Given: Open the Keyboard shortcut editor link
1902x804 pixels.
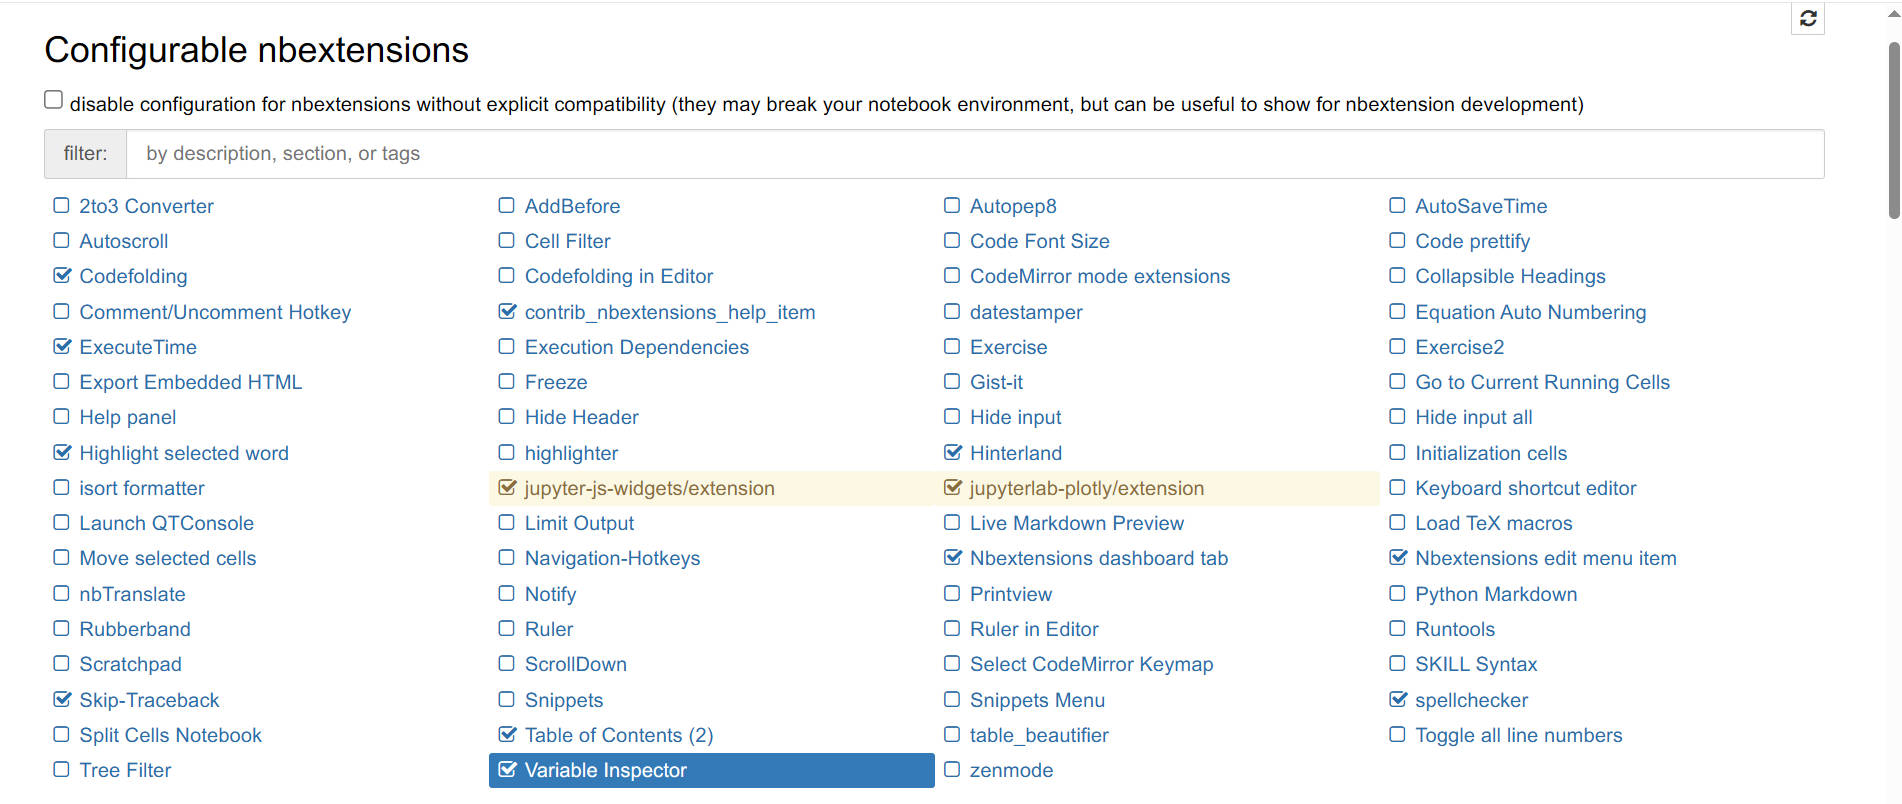Looking at the screenshot, I should [1525, 489].
